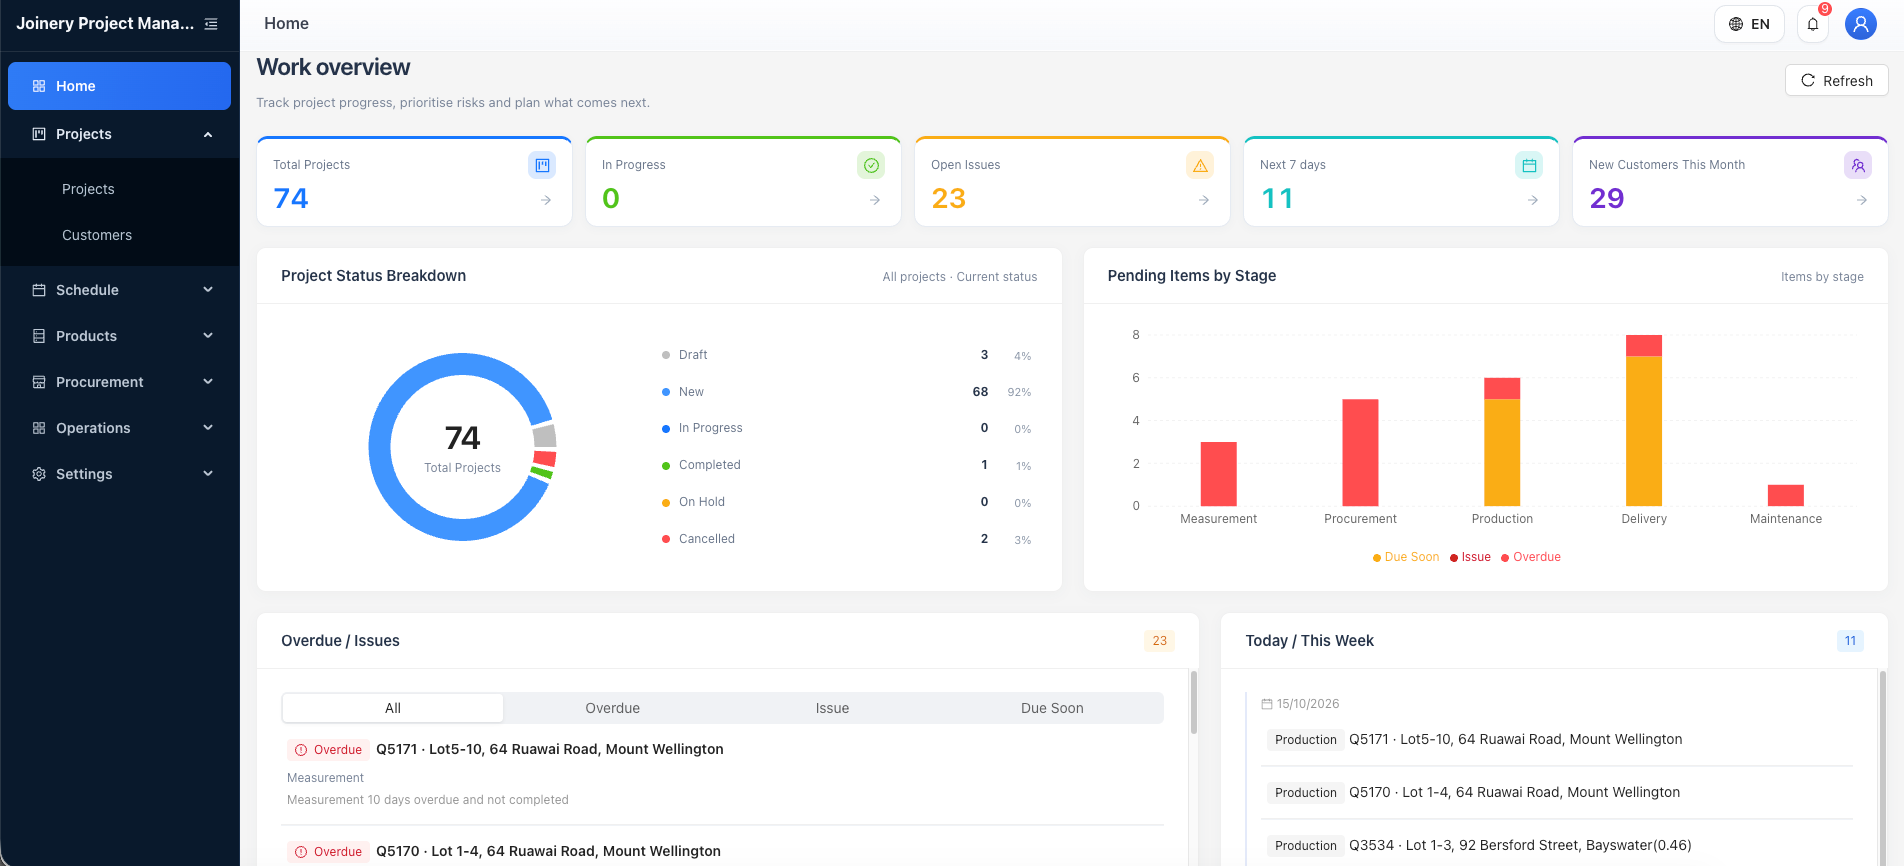The width and height of the screenshot is (1904, 866).
Task: Click the Total Projects card icon
Action: (x=542, y=165)
